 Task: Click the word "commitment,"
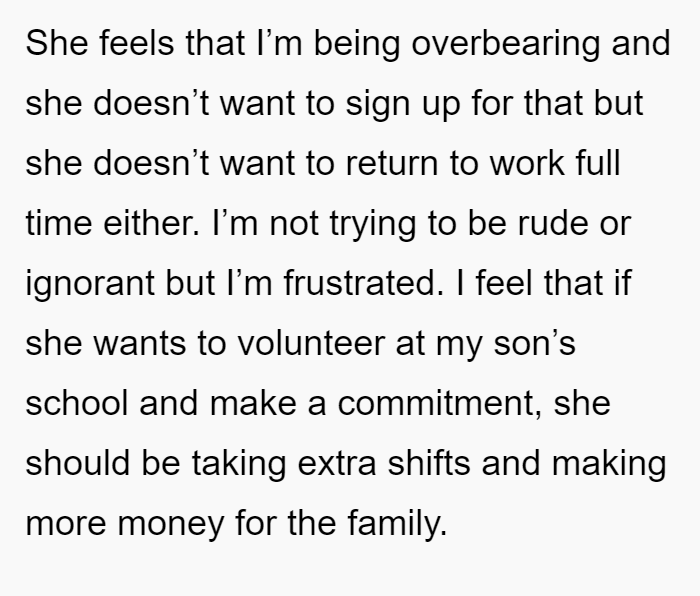coord(440,404)
